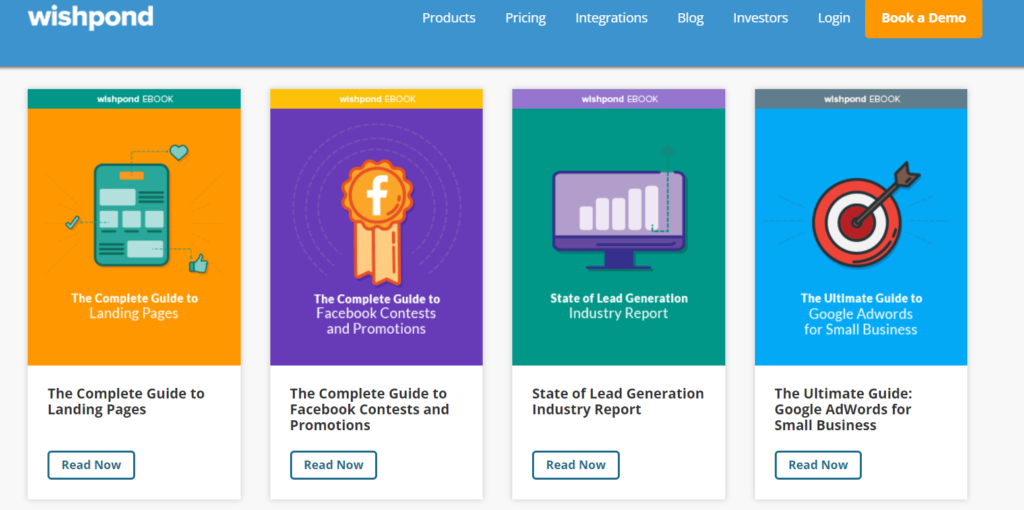
Task: Click the thumbs-up icon on orange cover
Action: (x=198, y=263)
